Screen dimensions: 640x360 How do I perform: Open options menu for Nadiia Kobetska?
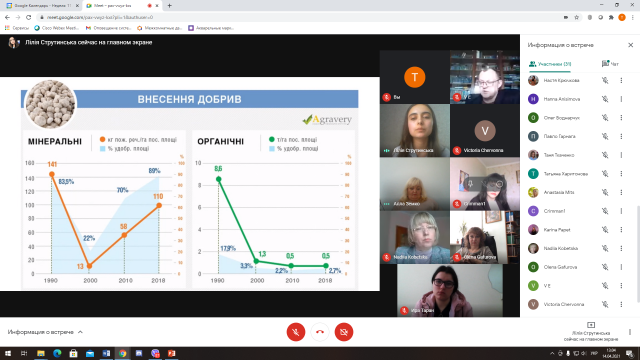[621, 248]
